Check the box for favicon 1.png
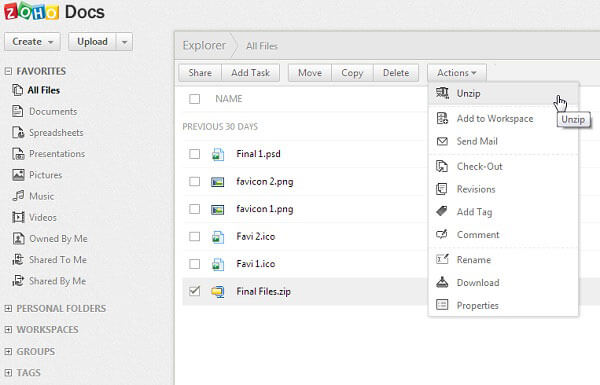Viewport: 600px width, 385px height. 194,209
